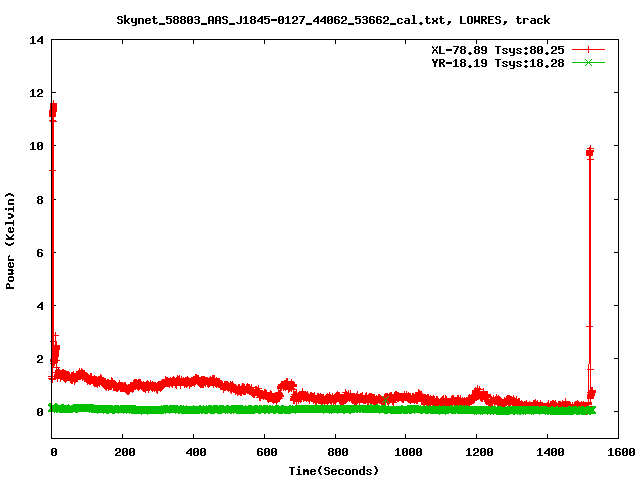Click the red legend line sample
This screenshot has width=640, height=480.
pos(588,50)
